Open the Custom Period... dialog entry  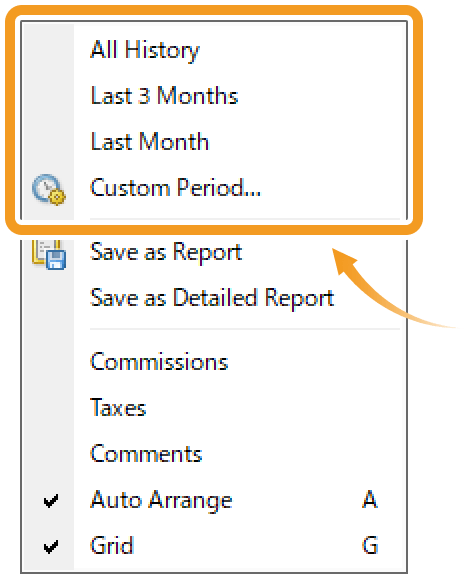pos(175,187)
